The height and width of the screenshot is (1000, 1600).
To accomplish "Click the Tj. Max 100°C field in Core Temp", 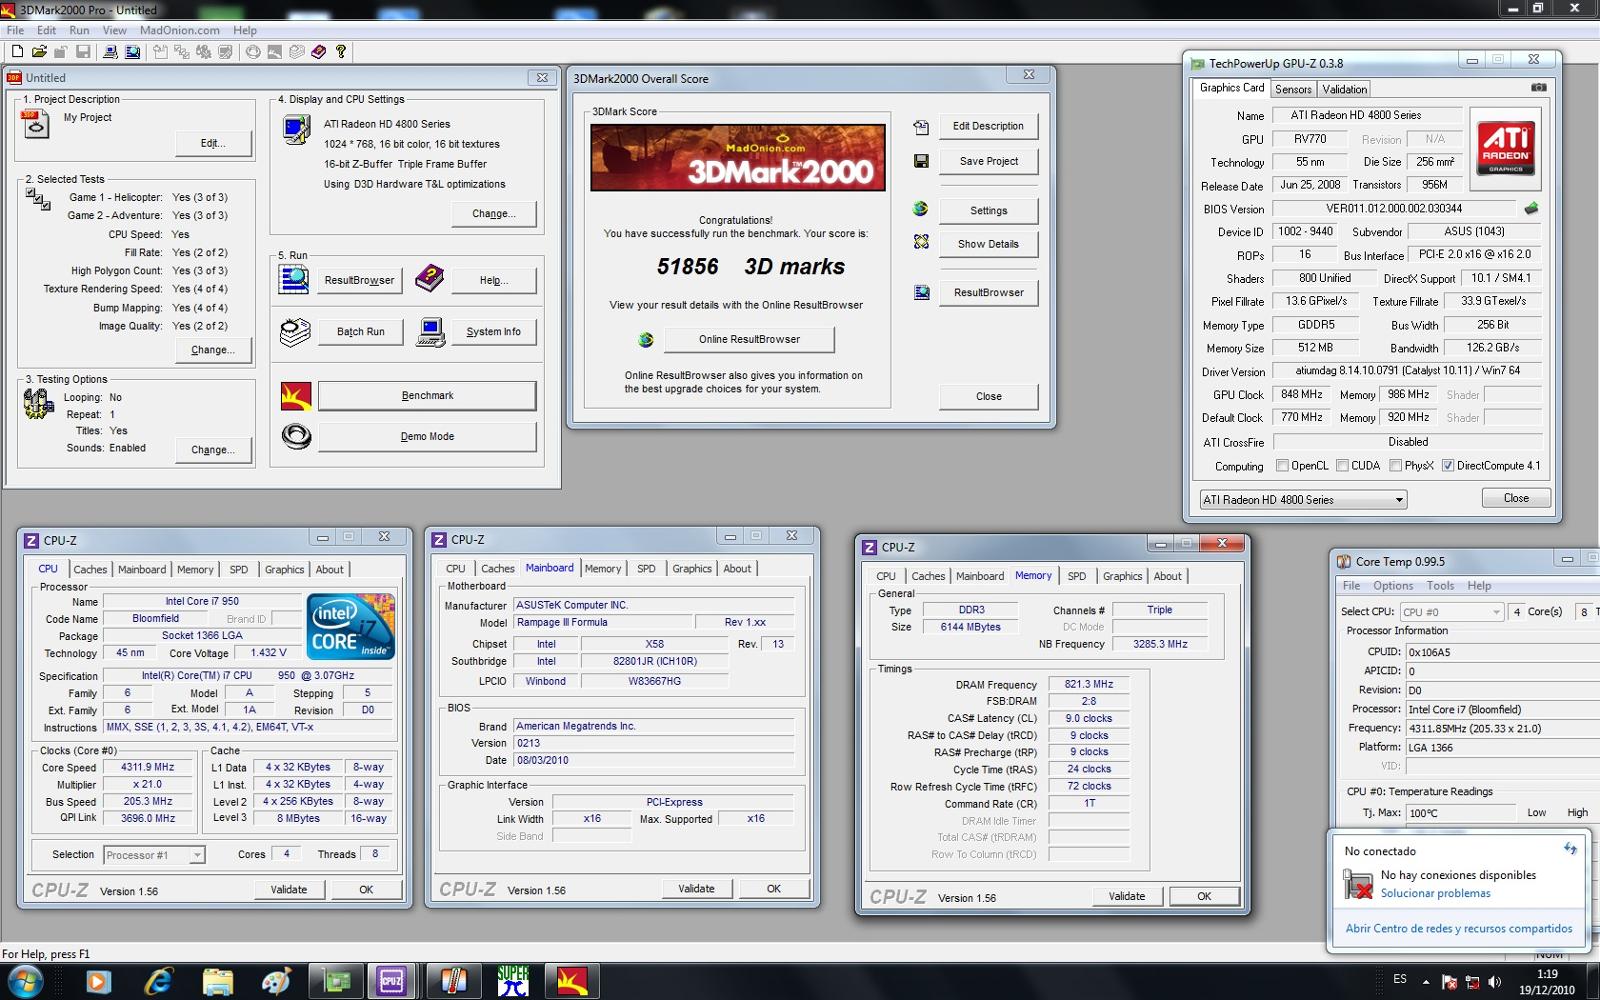I will tap(1461, 813).
